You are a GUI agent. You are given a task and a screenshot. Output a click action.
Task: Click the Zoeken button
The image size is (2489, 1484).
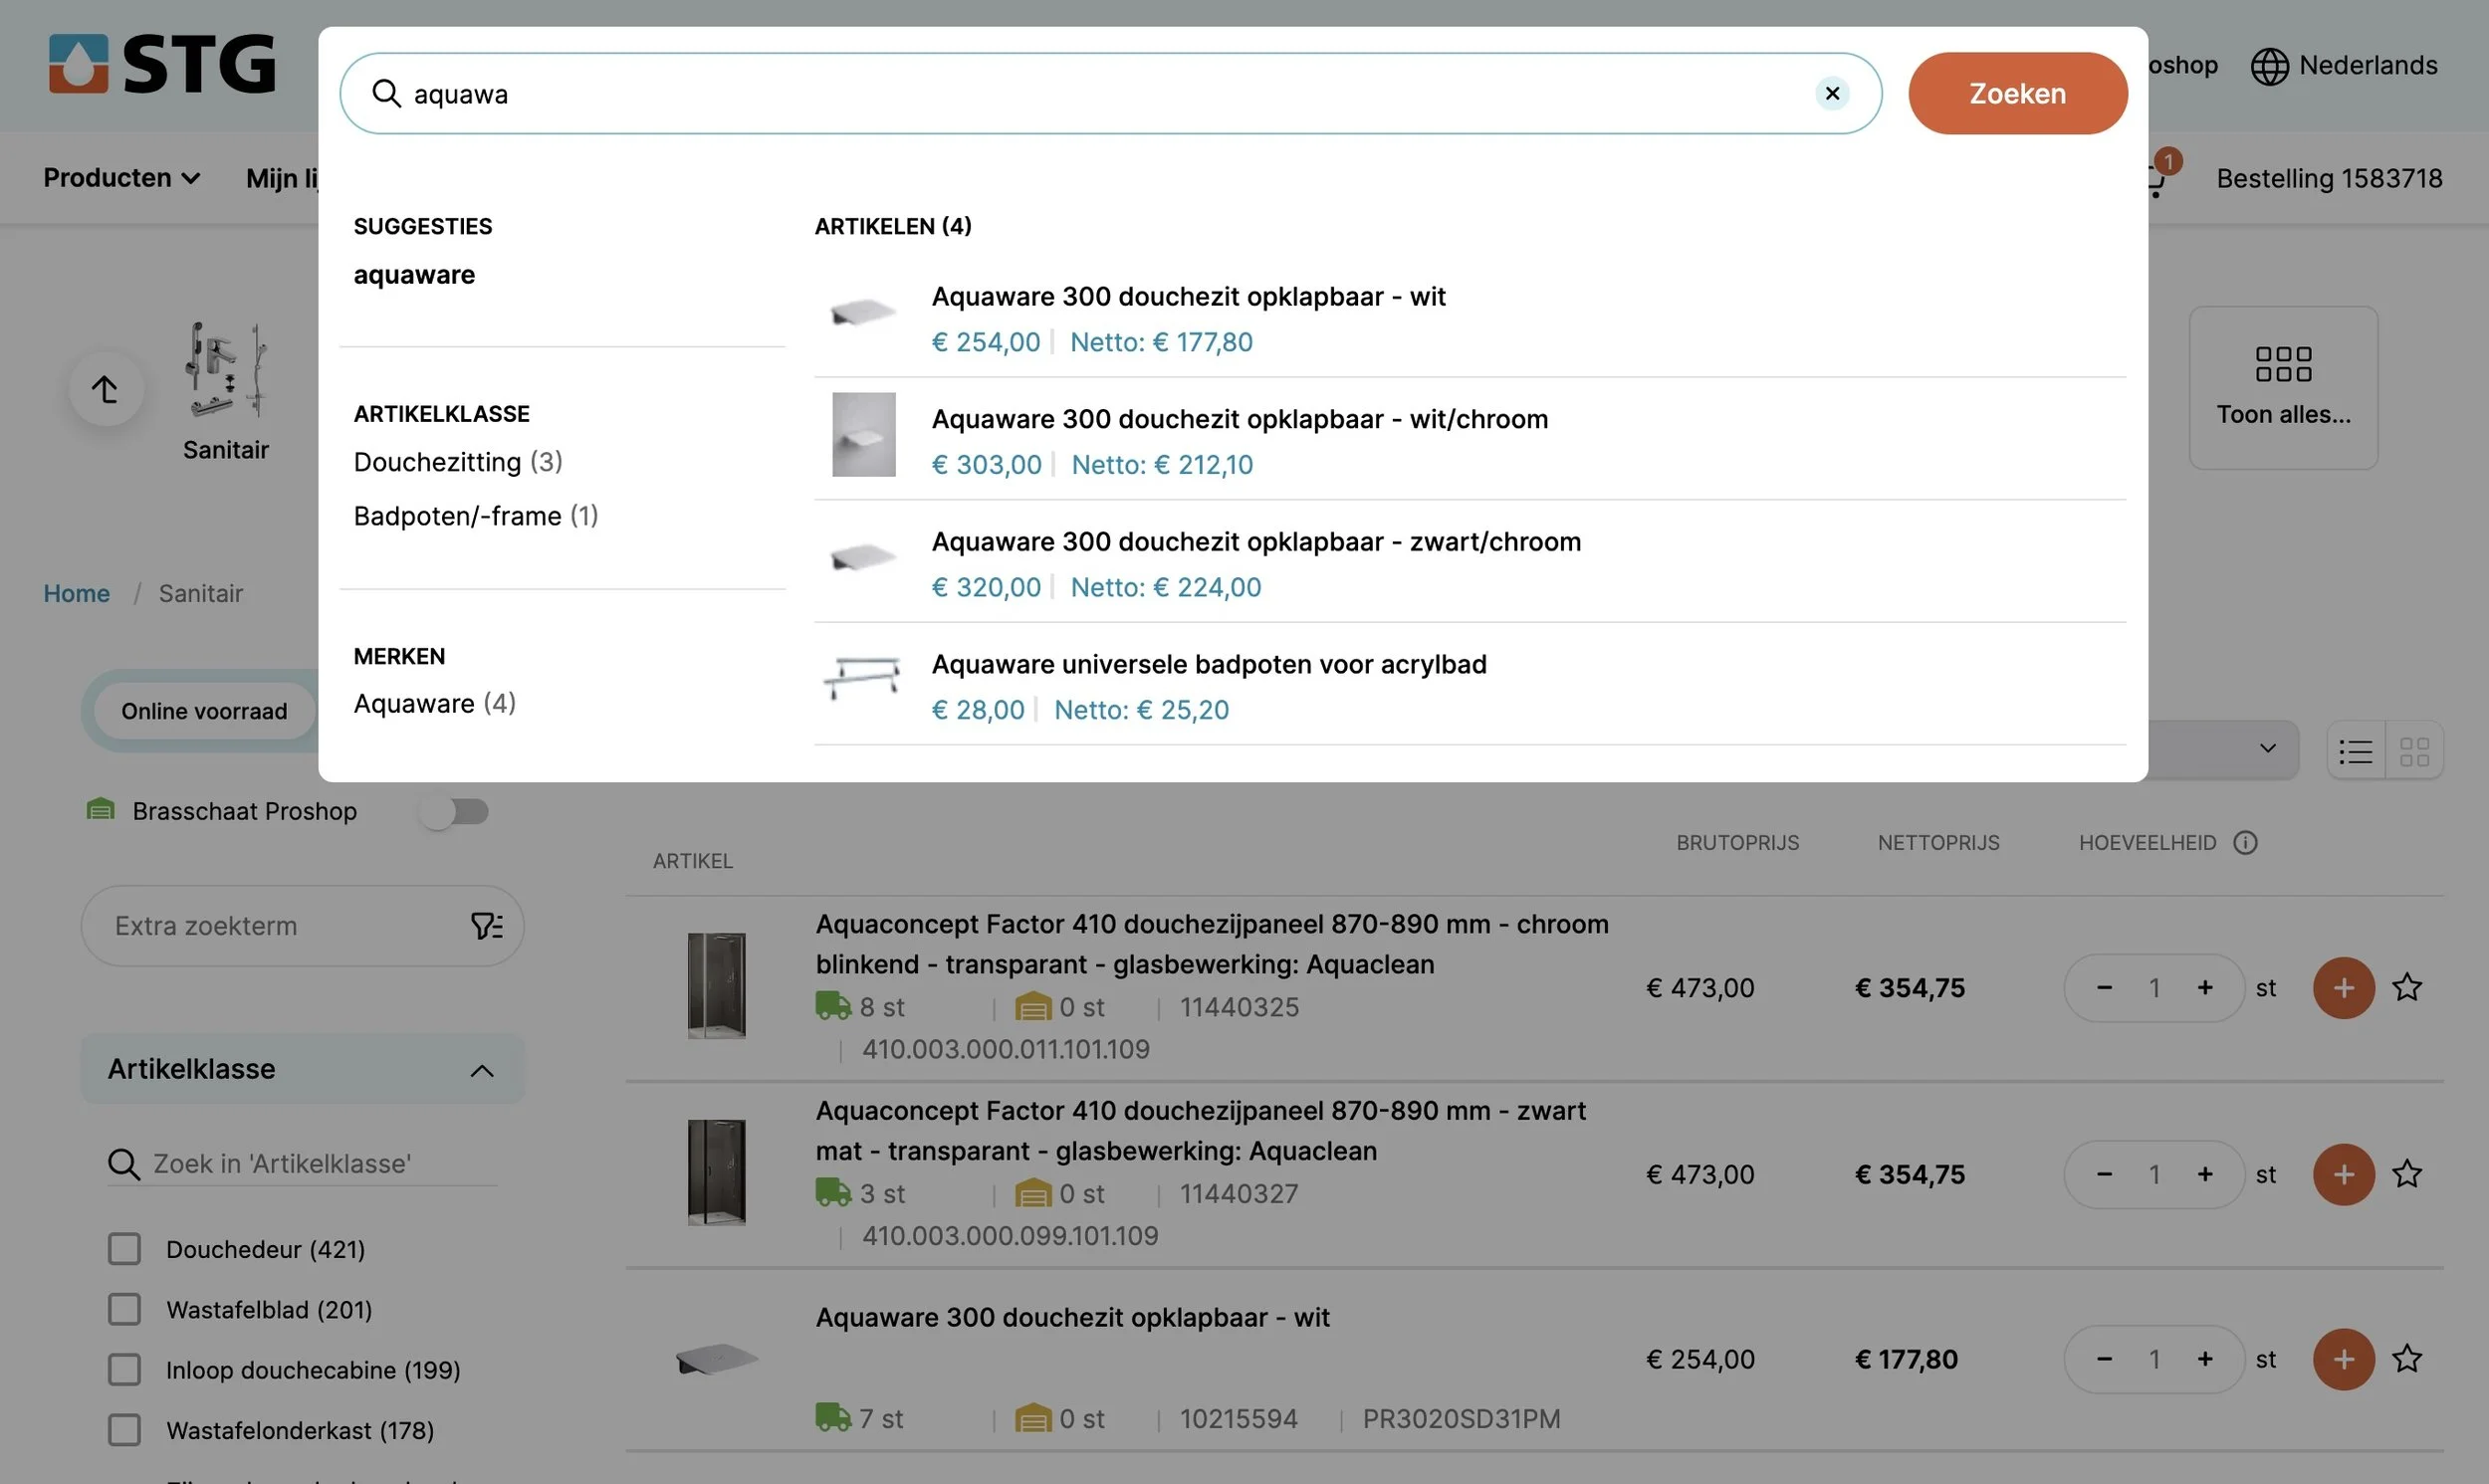(2017, 93)
